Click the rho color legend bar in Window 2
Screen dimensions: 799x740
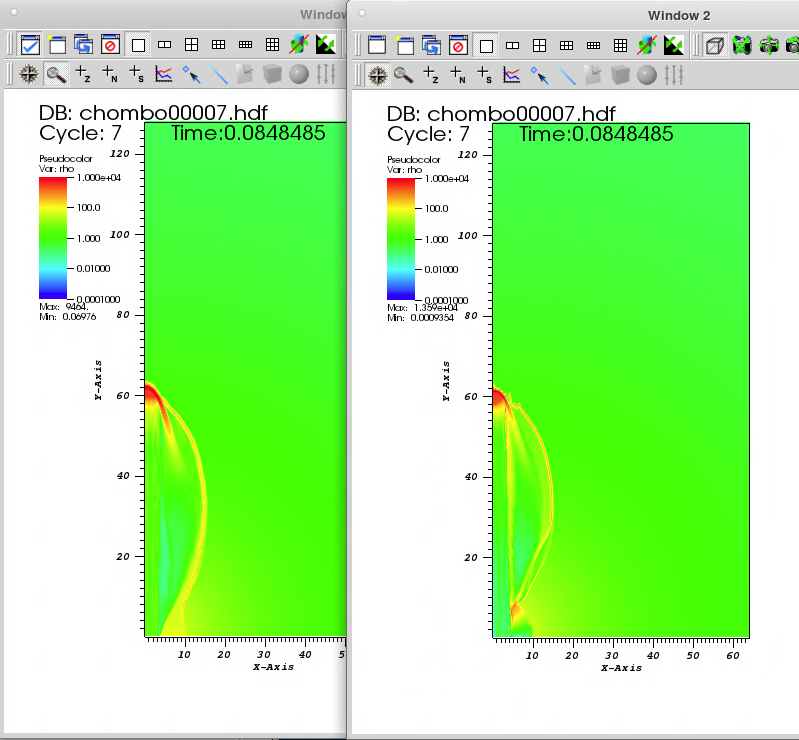401,239
